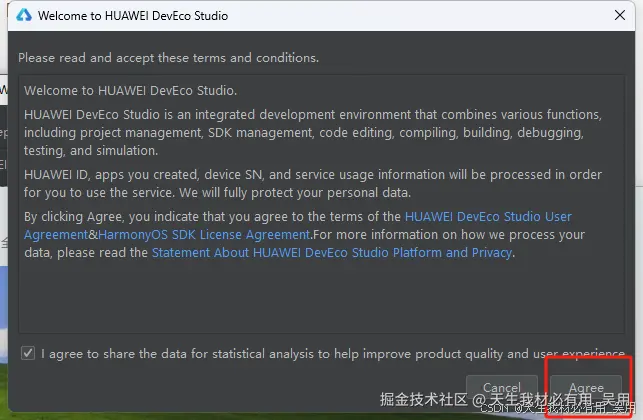
Task: Click the dialog title 'Welcome to HUAWEI DevEco Studio'
Action: coord(133,16)
